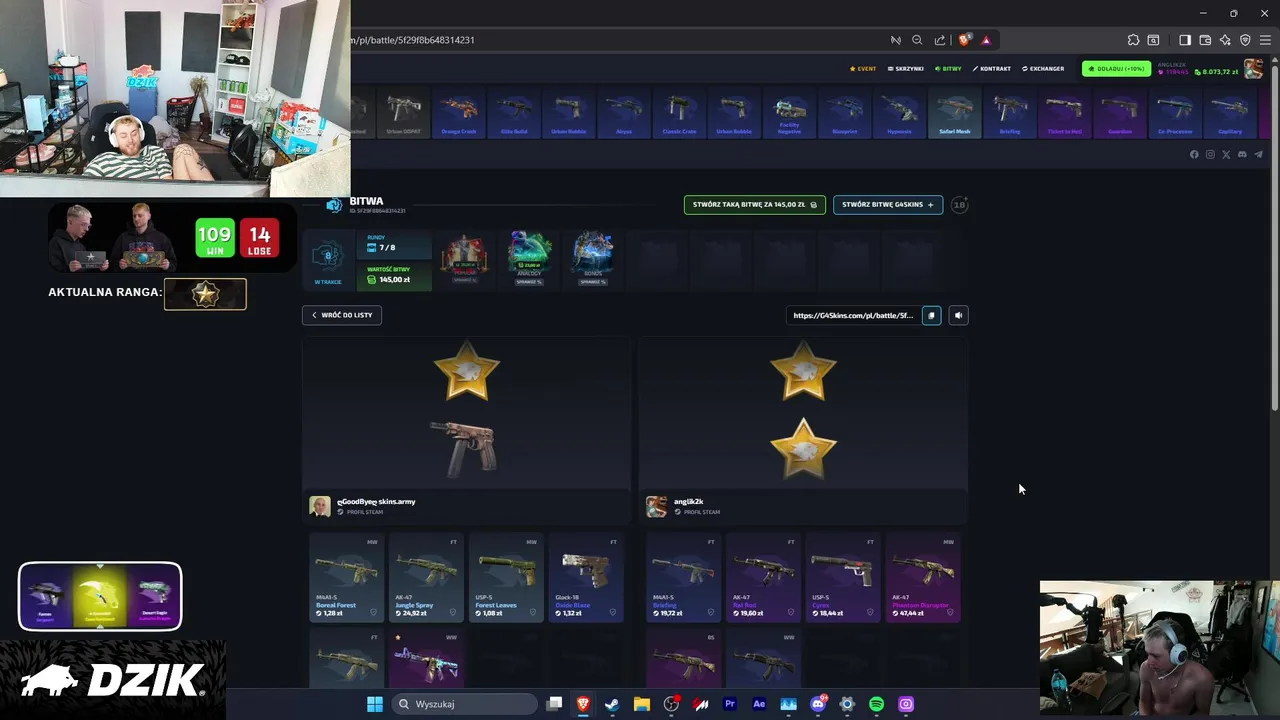The width and height of the screenshot is (1280, 720).
Task: Toggle the browser sidebar panel icon
Action: pos(1185,40)
